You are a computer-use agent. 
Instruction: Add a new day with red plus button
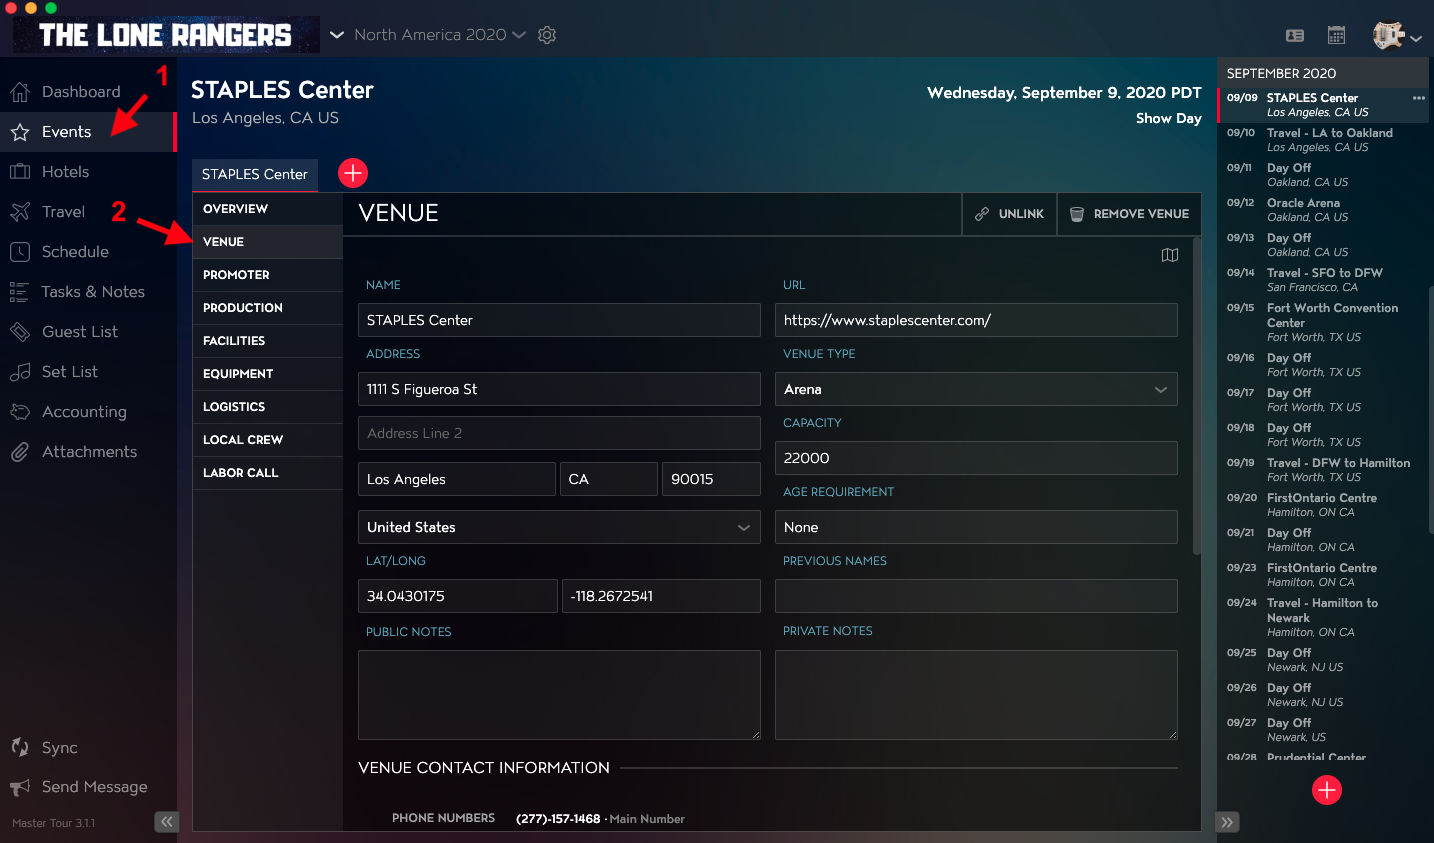coord(1327,790)
